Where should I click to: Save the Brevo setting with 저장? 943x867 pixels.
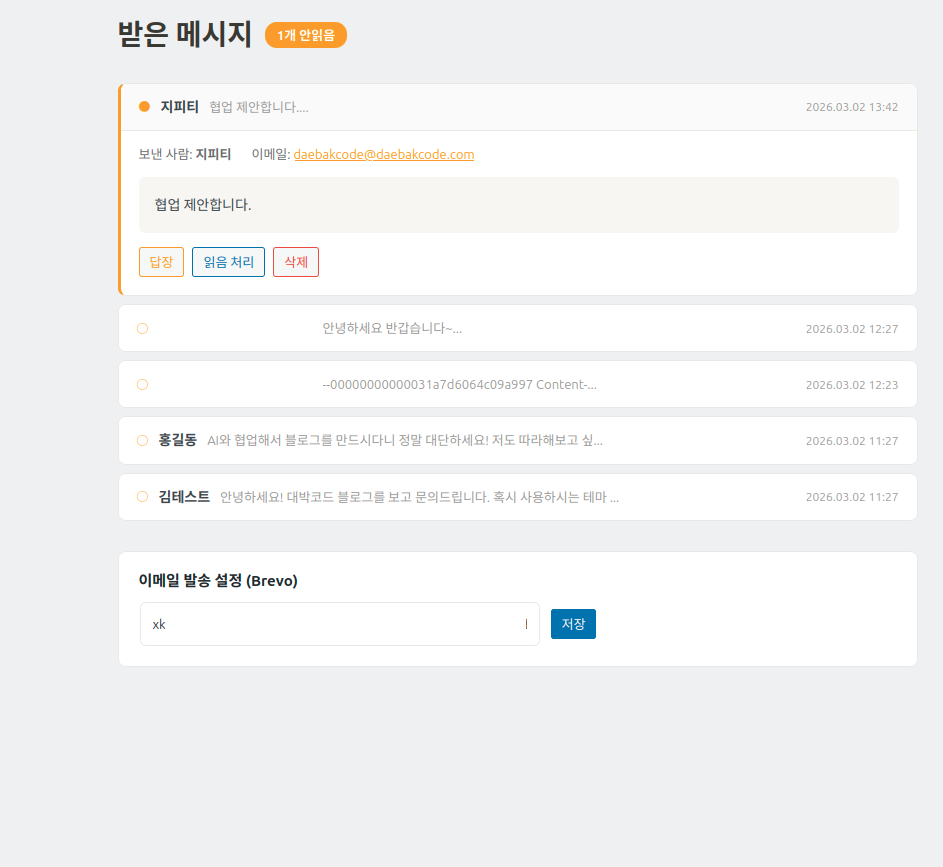573,624
